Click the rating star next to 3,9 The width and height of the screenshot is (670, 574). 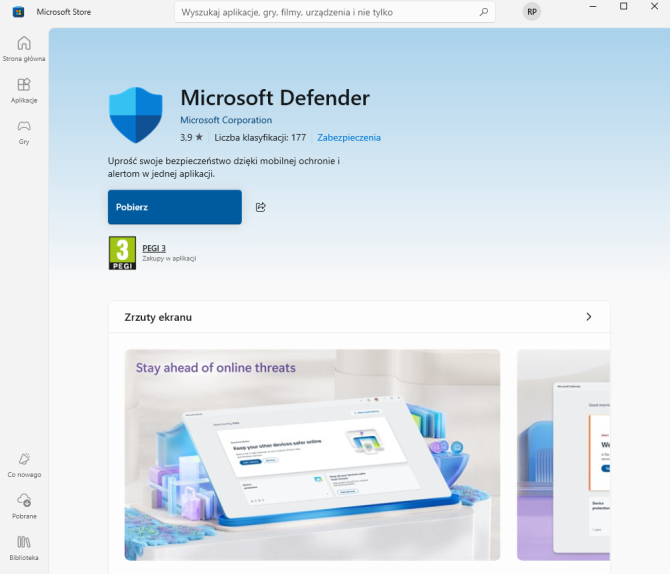tap(199, 137)
